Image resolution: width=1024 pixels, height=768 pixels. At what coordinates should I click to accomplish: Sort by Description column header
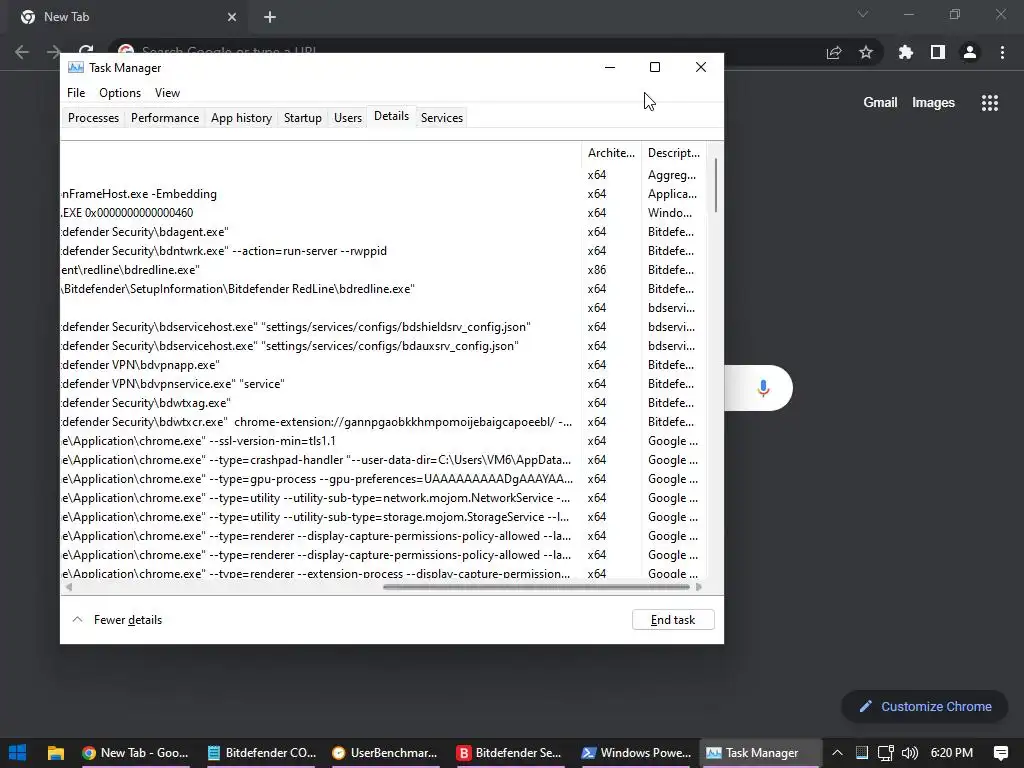[x=674, y=153]
